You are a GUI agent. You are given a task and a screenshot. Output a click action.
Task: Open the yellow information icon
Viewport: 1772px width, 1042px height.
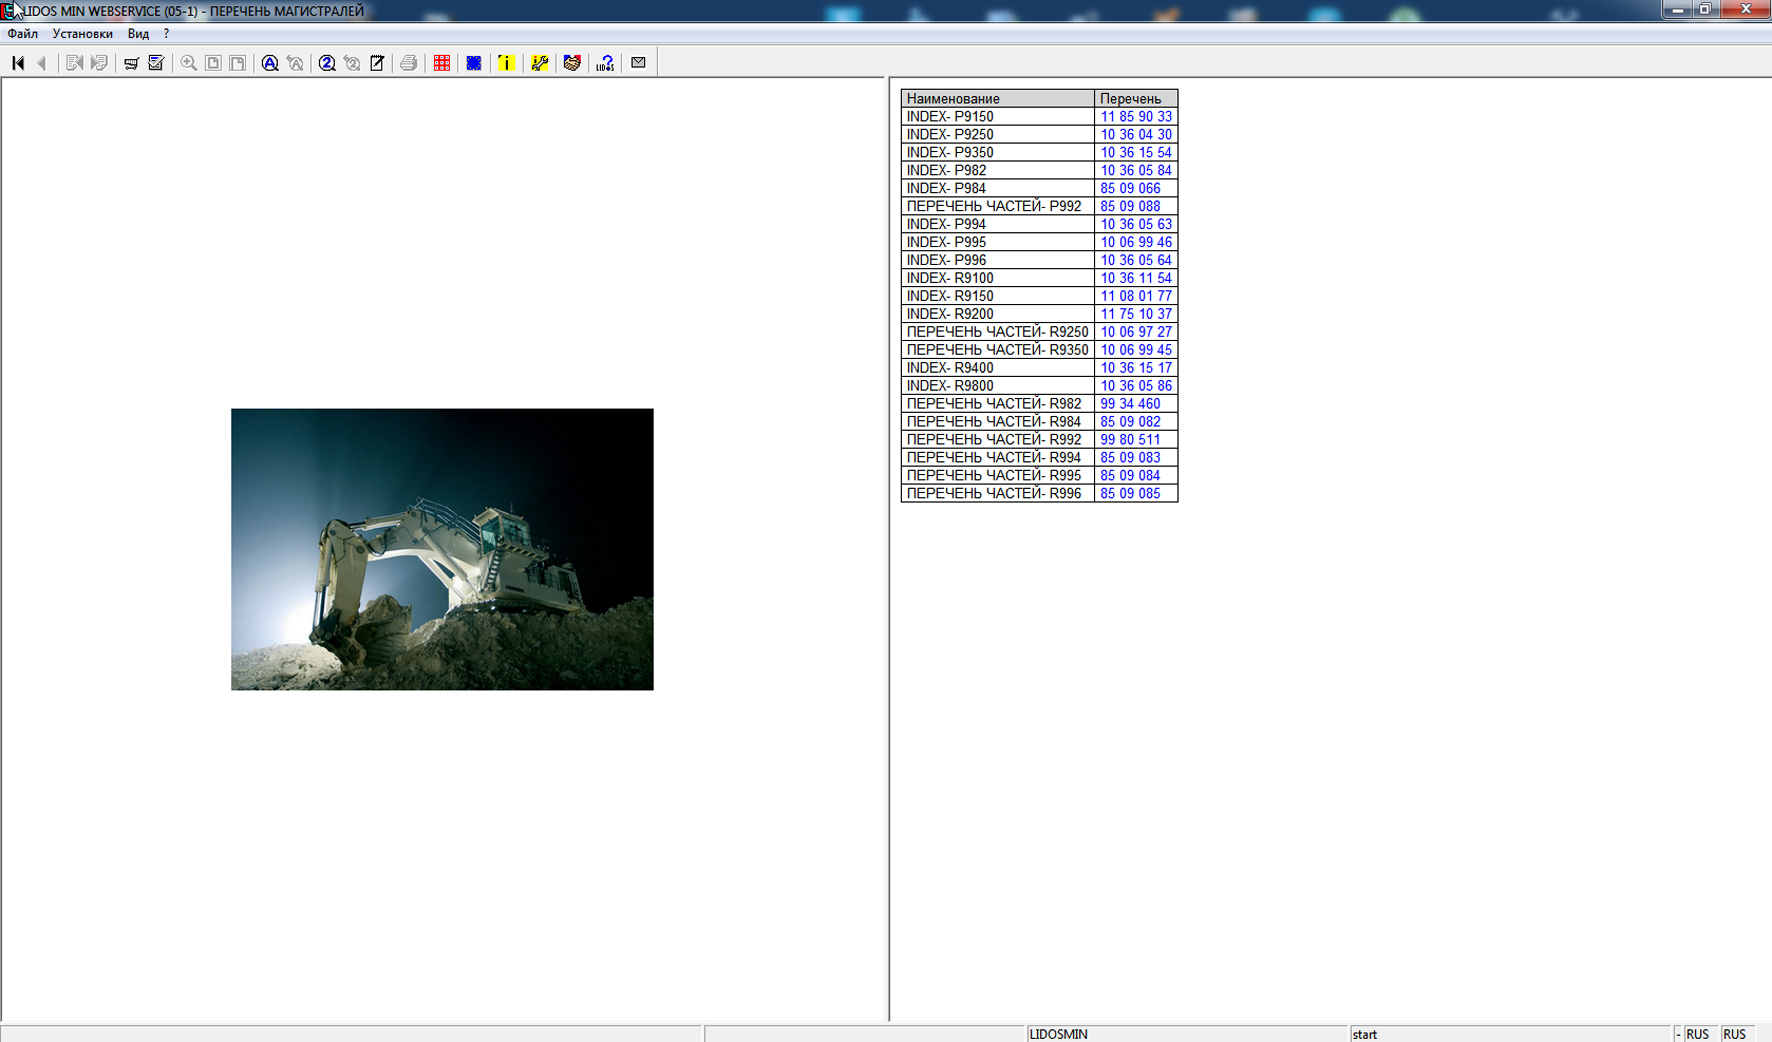coord(507,63)
